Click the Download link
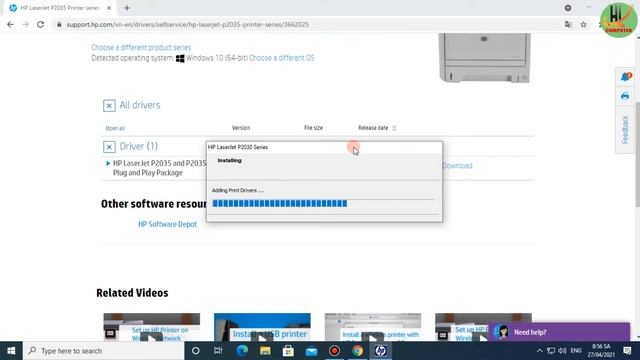Image resolution: width=640 pixels, height=360 pixels. pyautogui.click(x=457, y=166)
